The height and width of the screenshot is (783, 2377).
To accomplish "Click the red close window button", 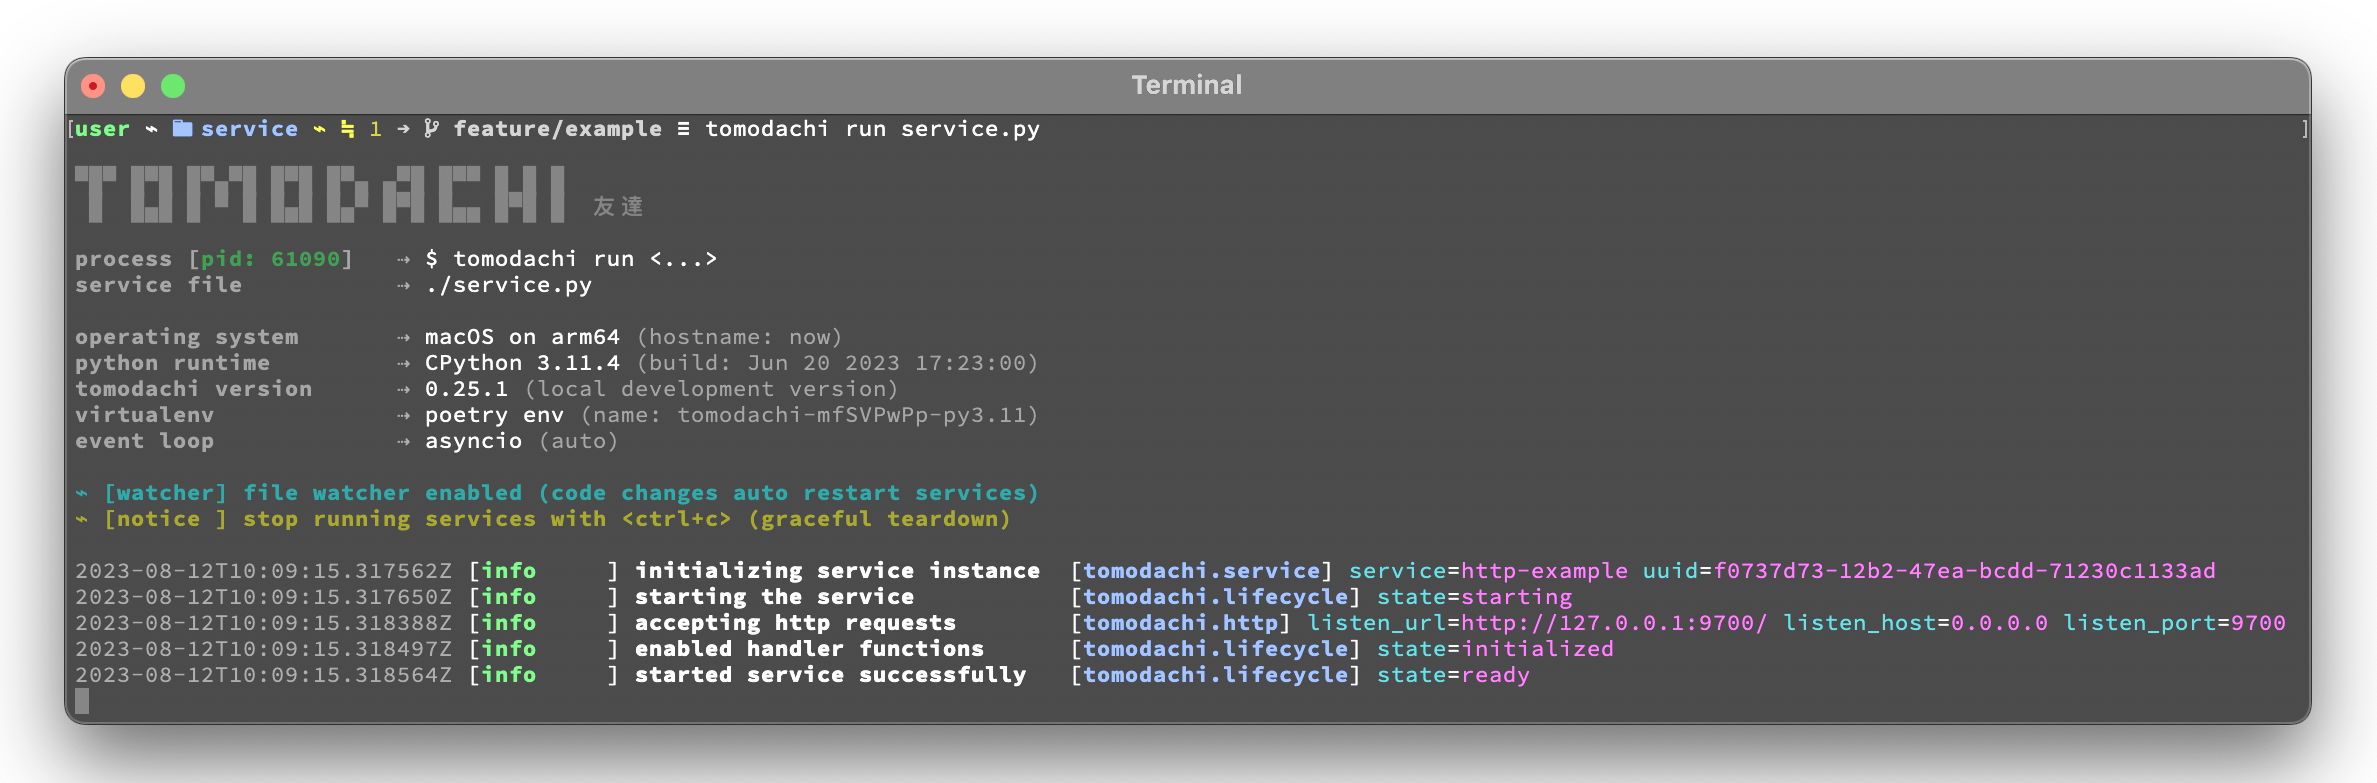I will 93,86.
